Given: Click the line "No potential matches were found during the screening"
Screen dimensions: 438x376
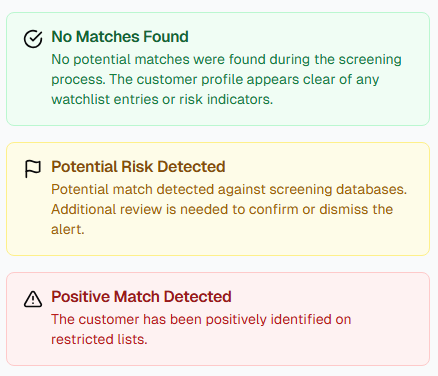Looking at the screenshot, I should click(226, 60).
